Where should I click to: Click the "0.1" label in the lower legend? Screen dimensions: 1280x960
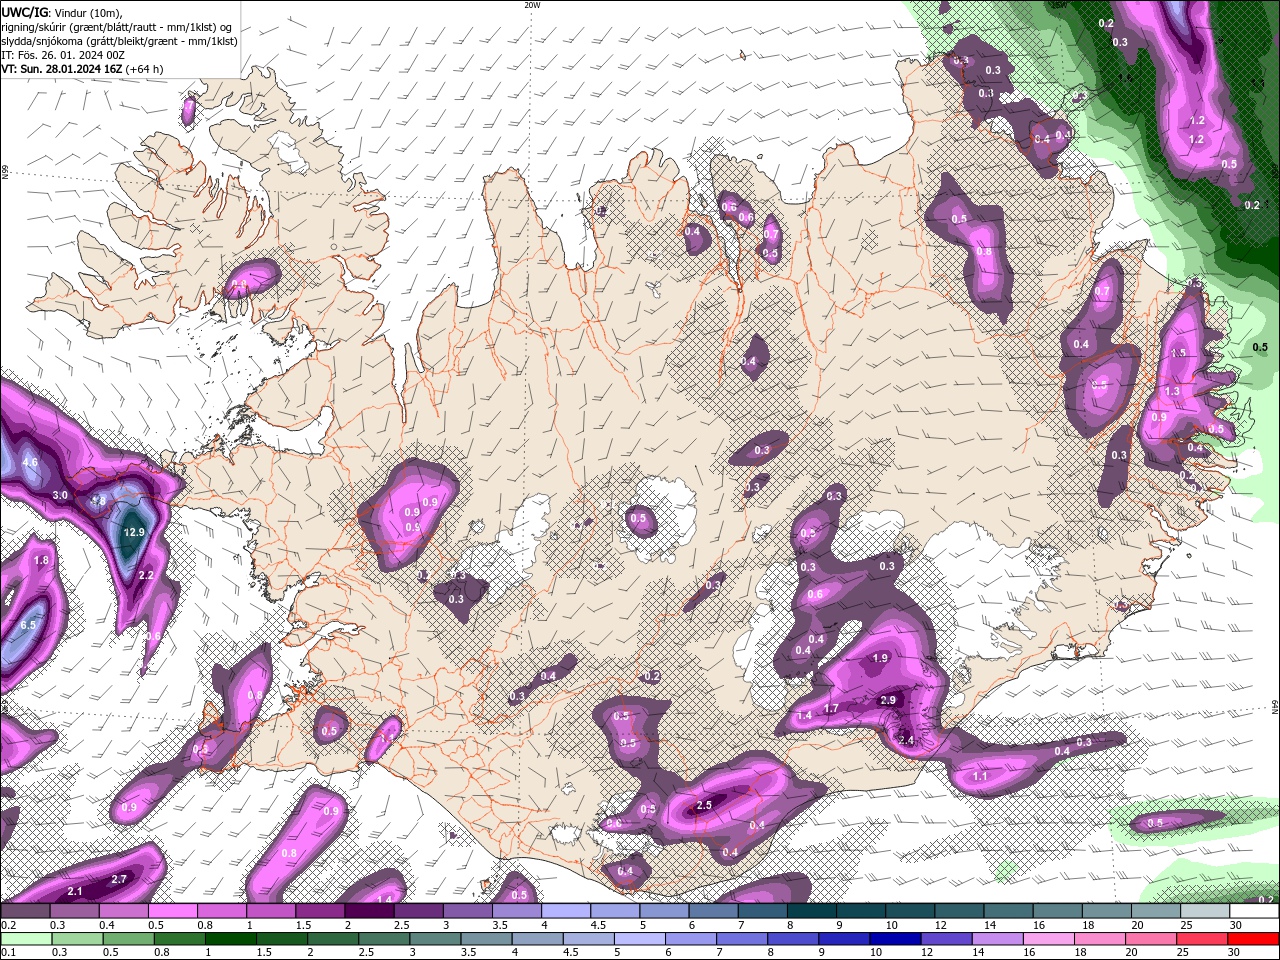[x=8, y=953]
